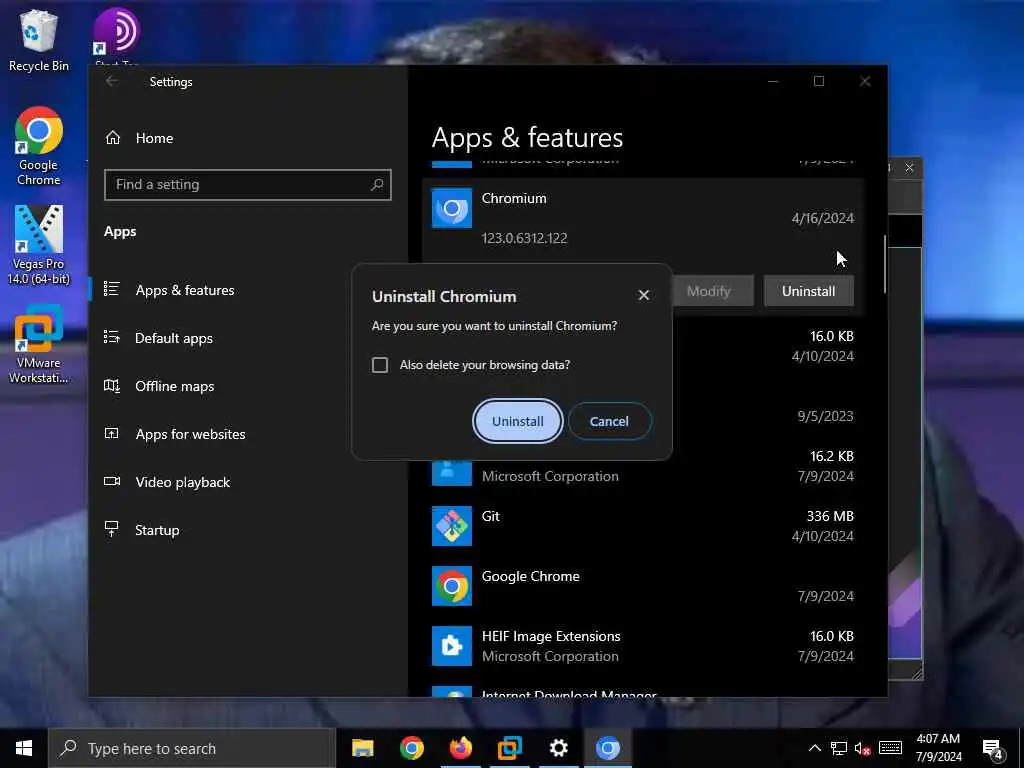This screenshot has width=1024, height=768.
Task: Show hidden system tray icons
Action: (814, 748)
